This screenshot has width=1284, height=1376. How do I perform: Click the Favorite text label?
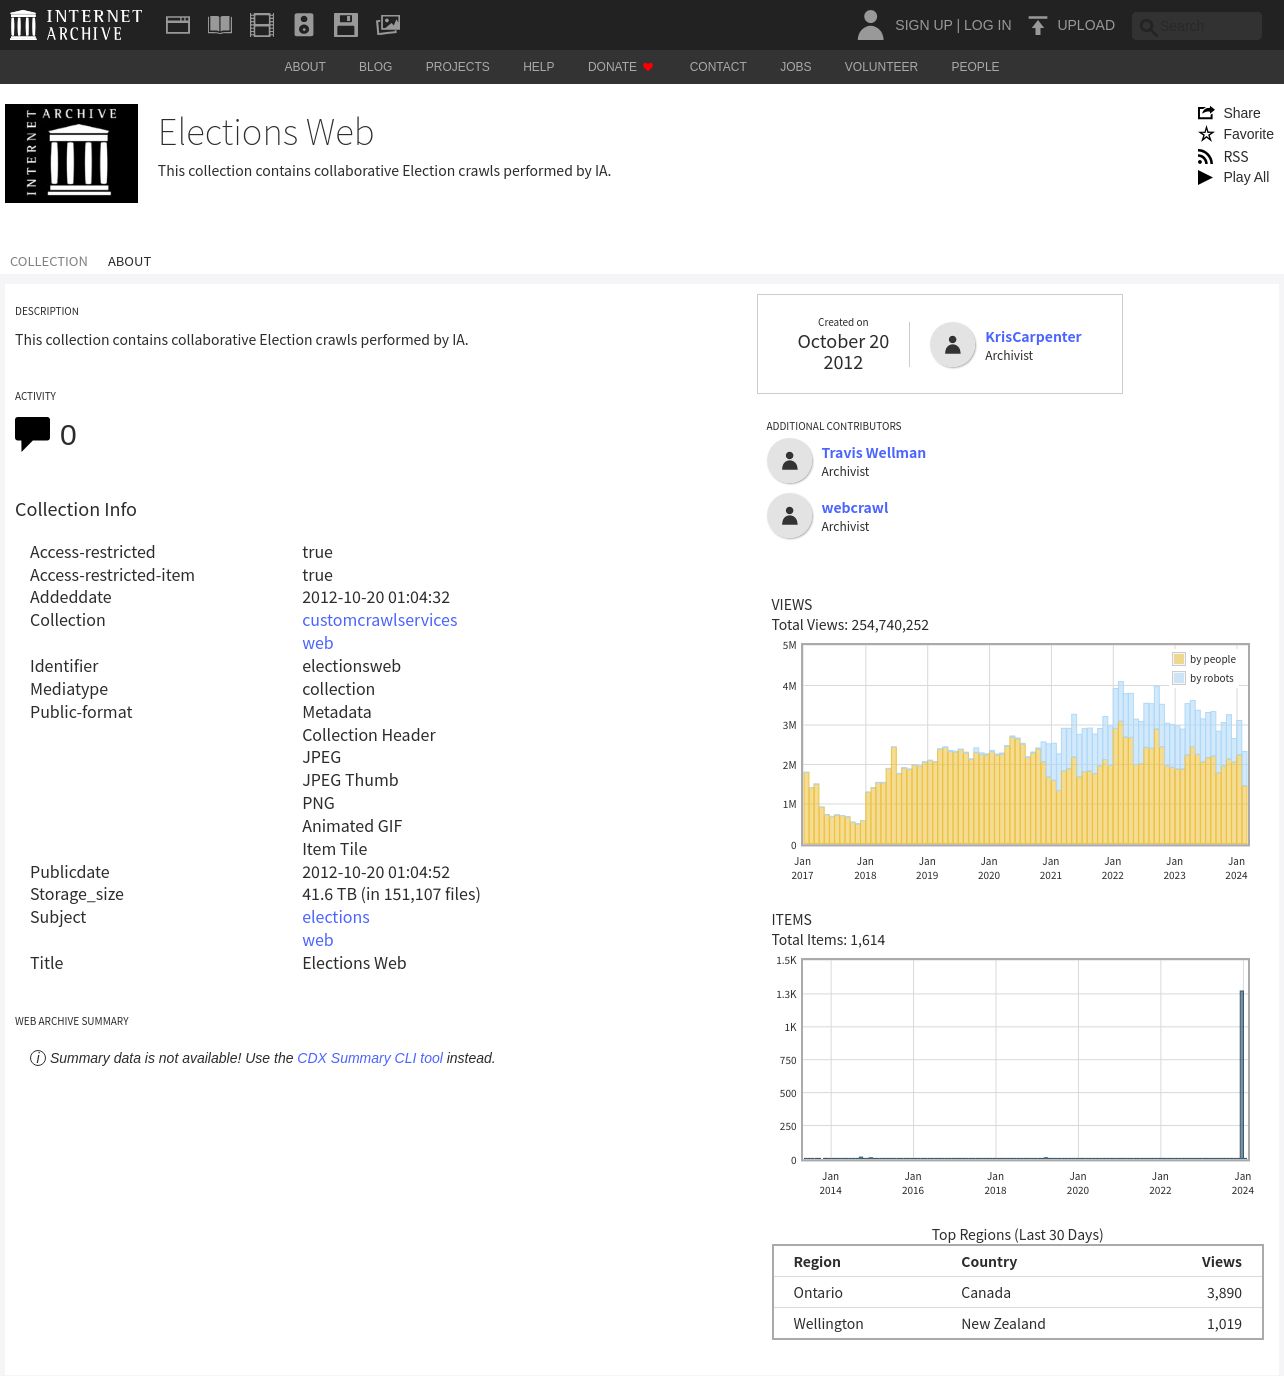click(1248, 134)
